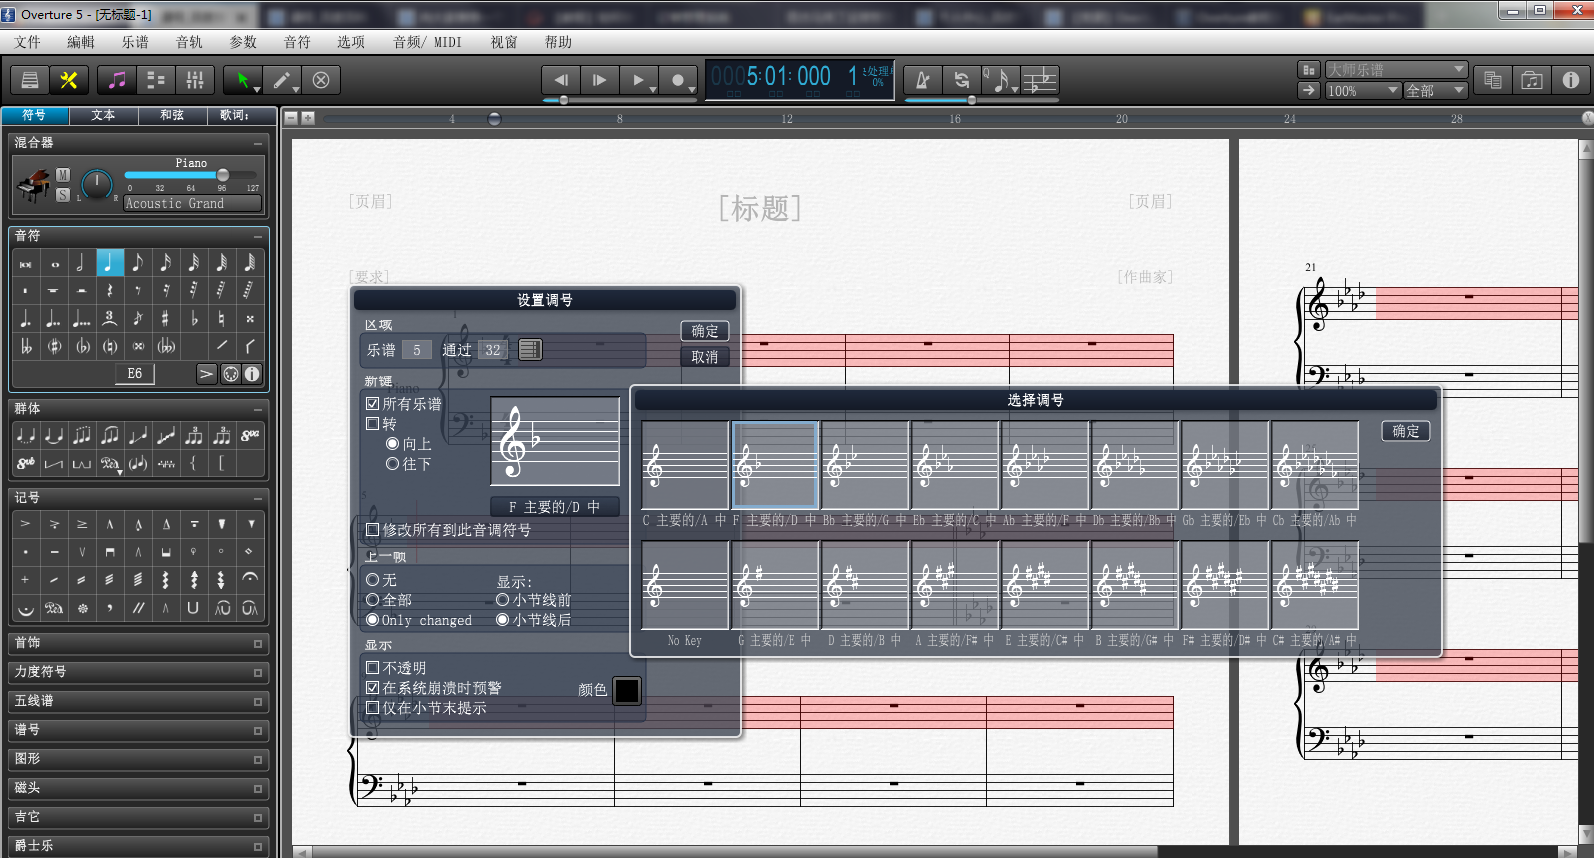Click the info icon in top-right toolbar

click(x=1571, y=80)
